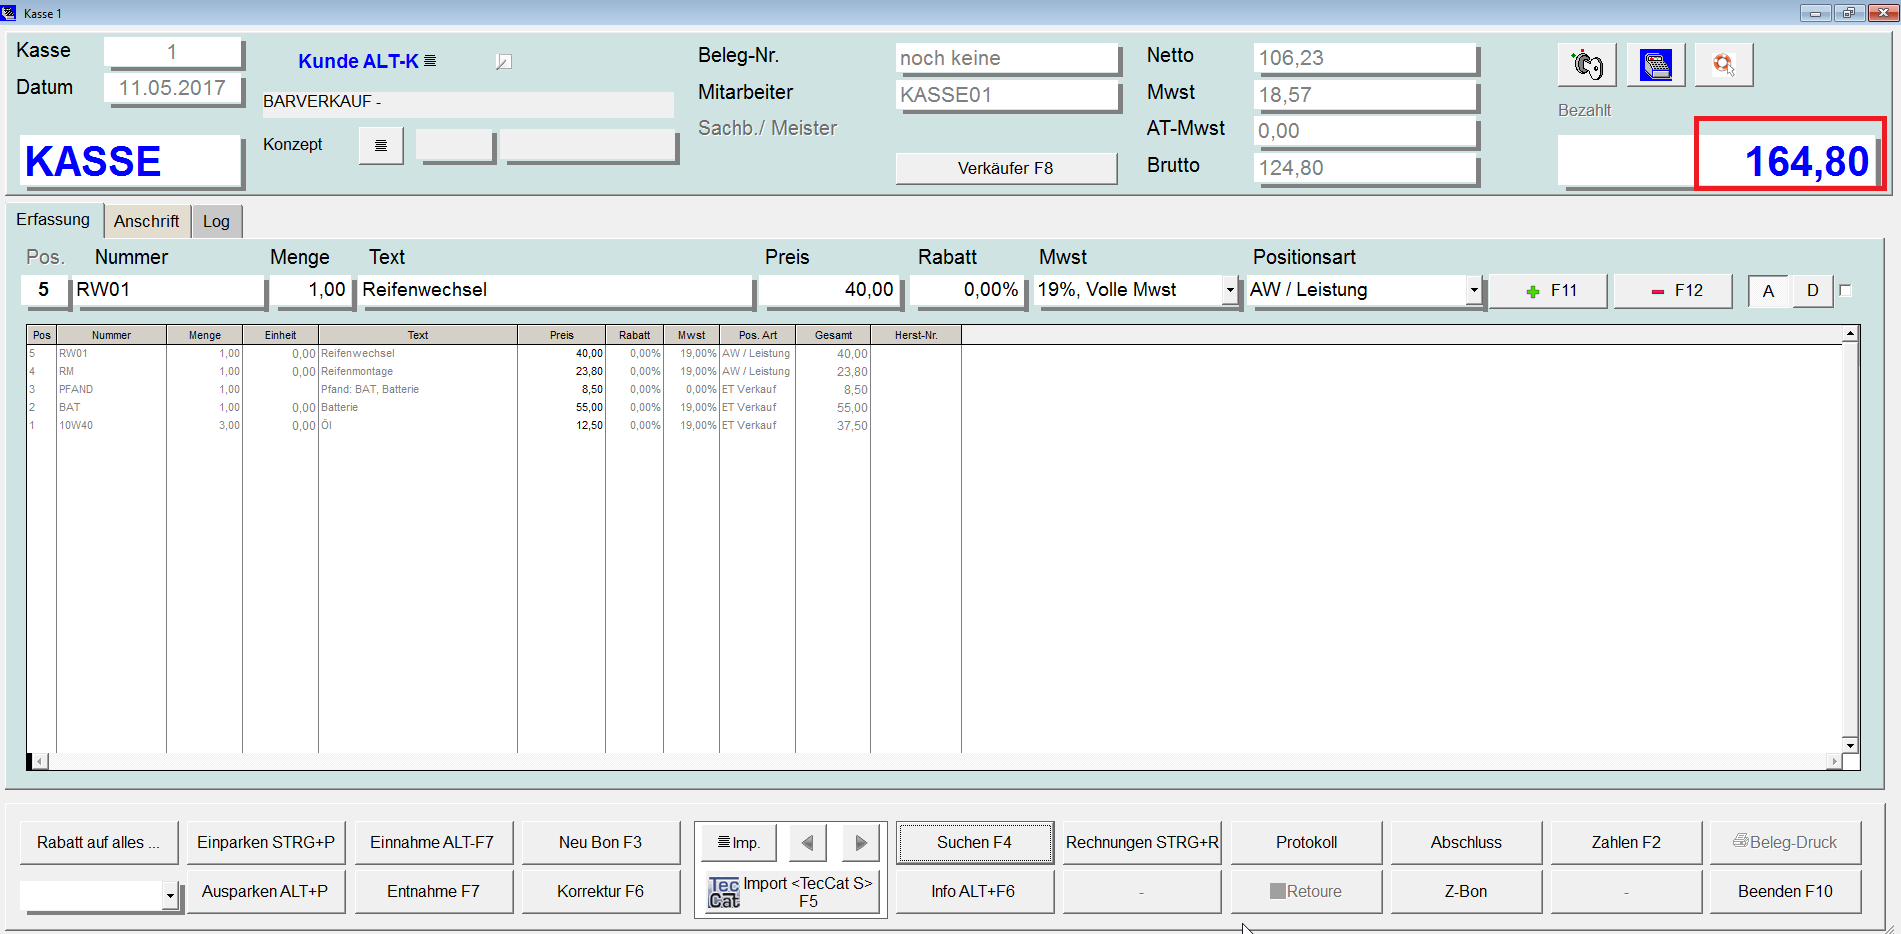Screen dimensions: 1901x934
Task: Switch to the Anschrift tab
Action: 147,221
